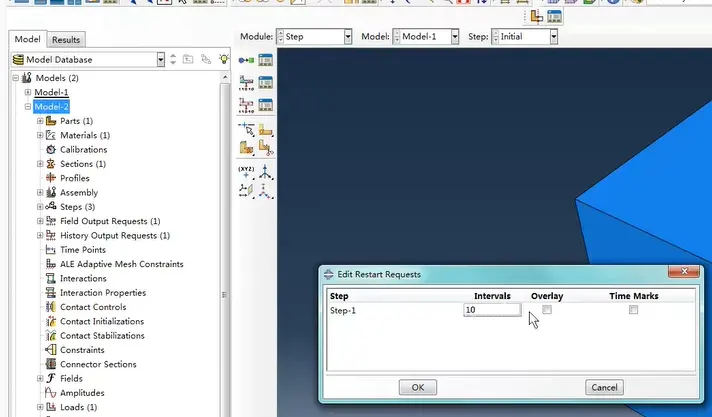
Task: Click the Cancel button in dialog
Action: pyautogui.click(x=604, y=387)
